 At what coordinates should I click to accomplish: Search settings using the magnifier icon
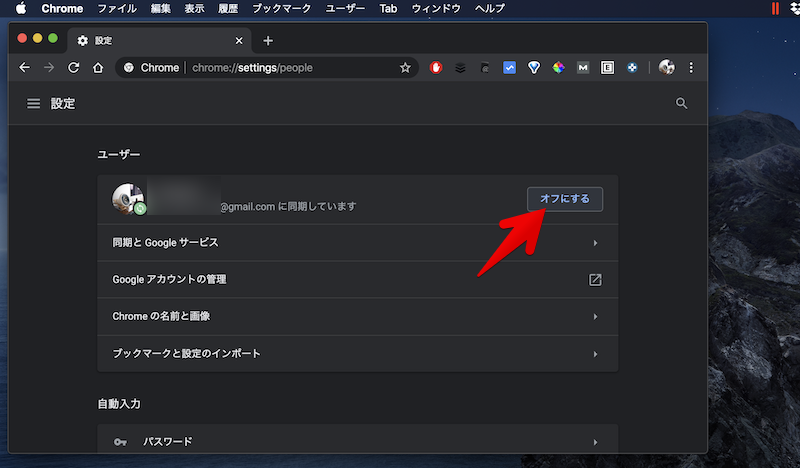682,103
